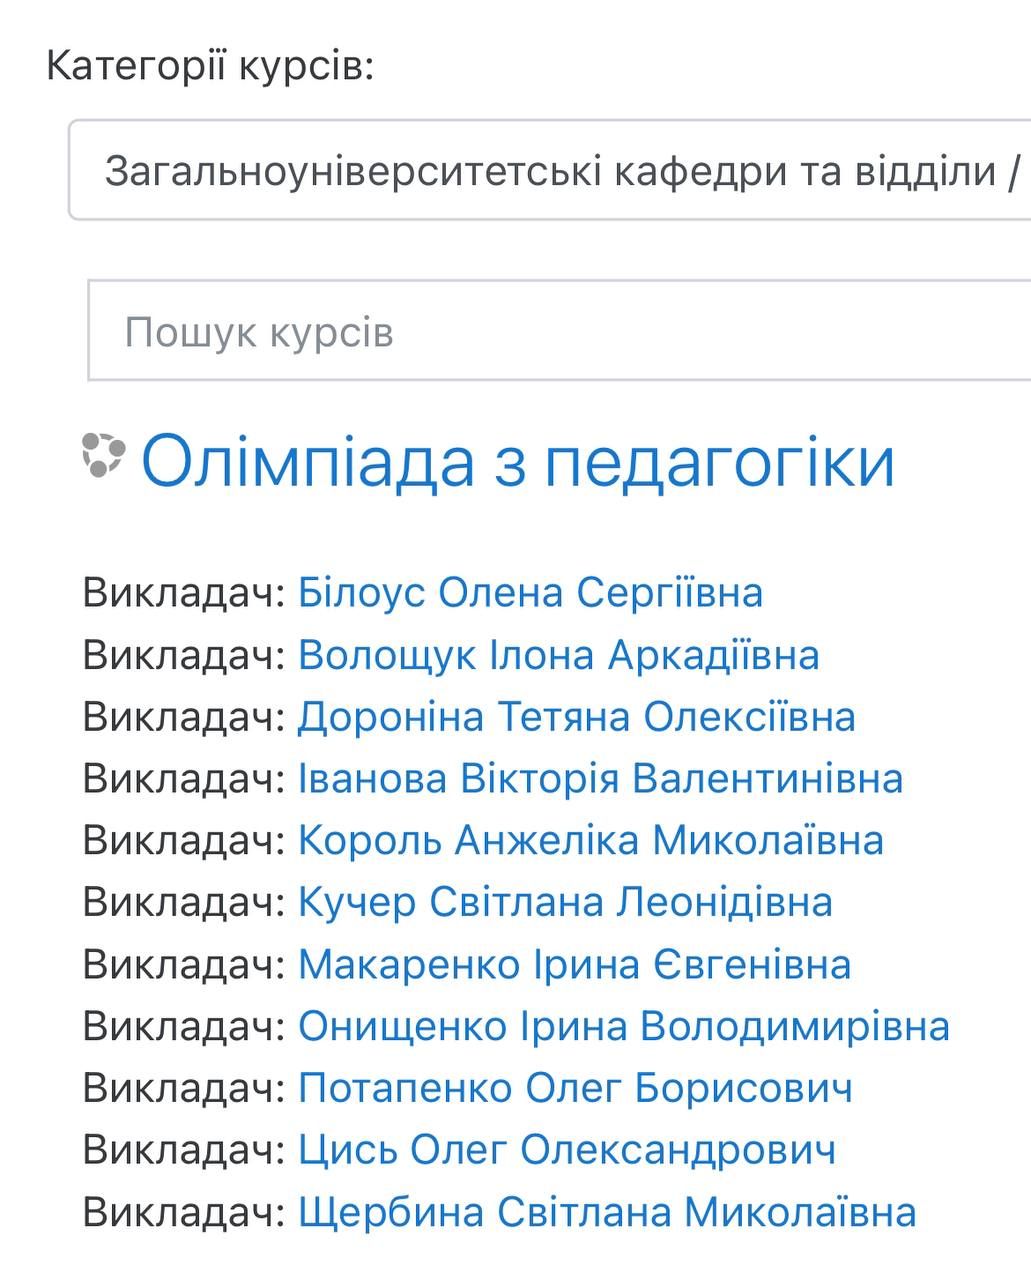Image resolution: width=1031 pixels, height=1280 pixels.
Task: View Щербина Світлана Миколаївна profile
Action: (x=606, y=1212)
